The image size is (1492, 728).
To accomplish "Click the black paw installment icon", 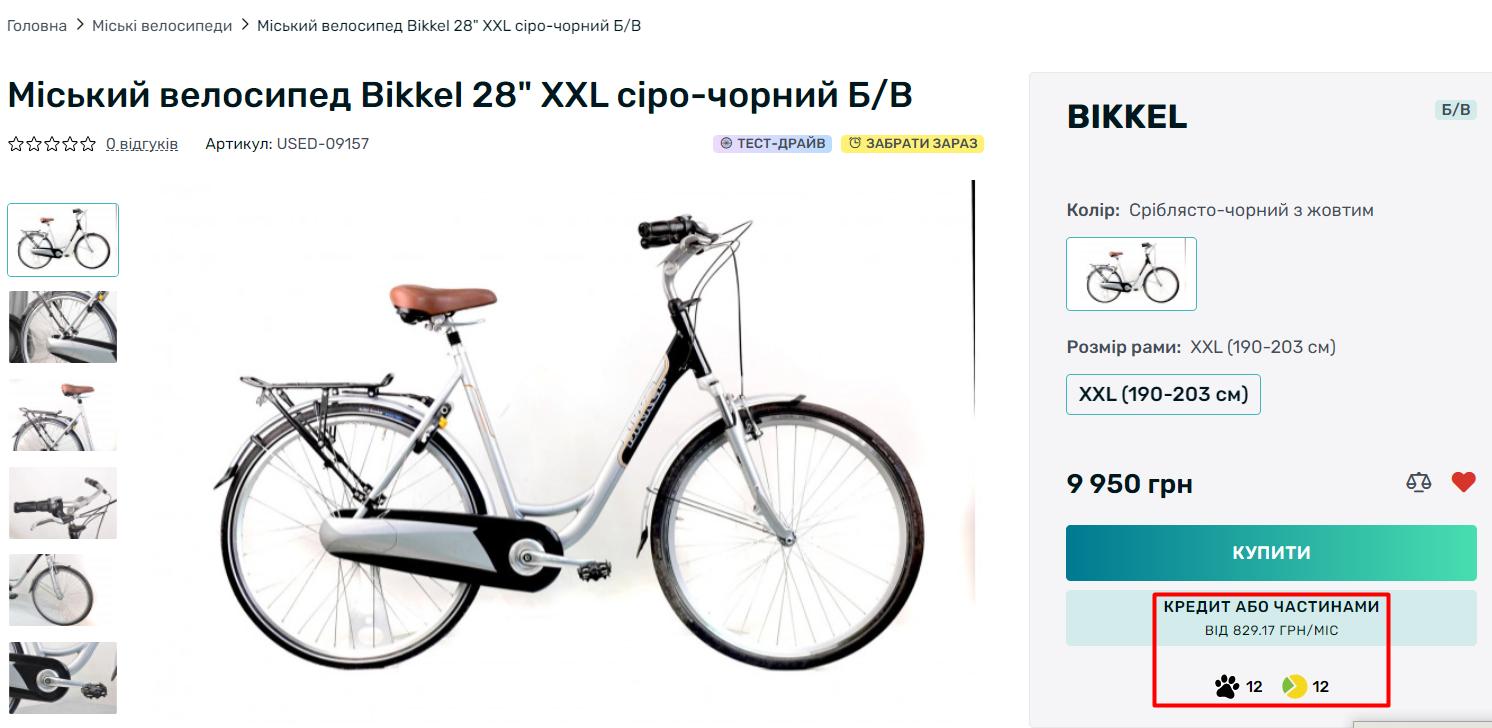I will 1226,686.
